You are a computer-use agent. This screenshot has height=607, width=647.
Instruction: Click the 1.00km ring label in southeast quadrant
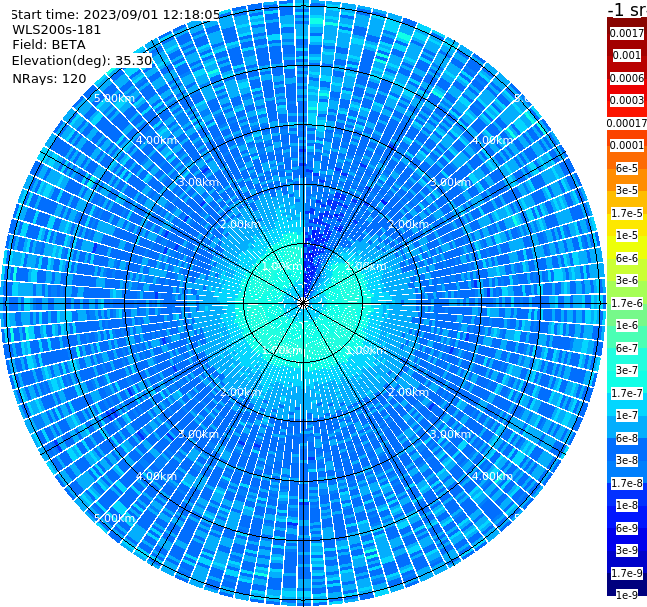click(x=366, y=350)
